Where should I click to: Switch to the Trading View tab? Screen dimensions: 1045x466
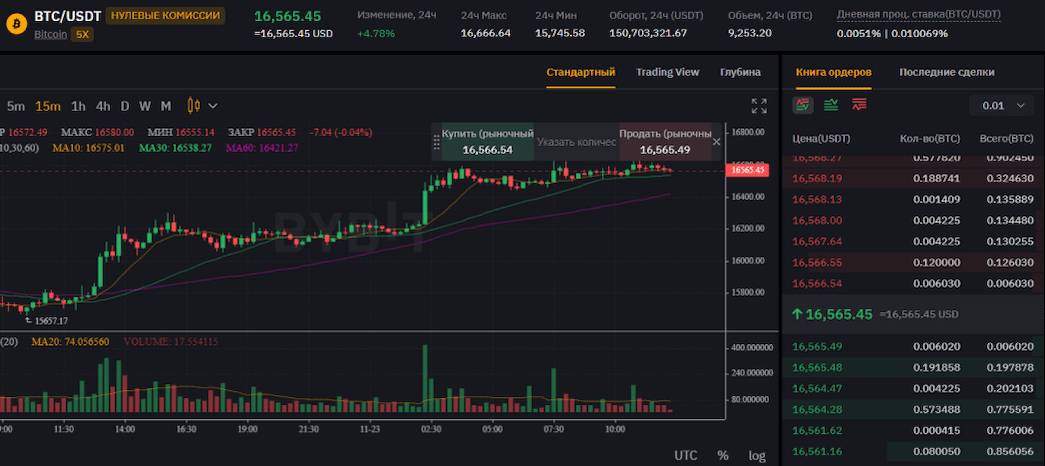667,72
